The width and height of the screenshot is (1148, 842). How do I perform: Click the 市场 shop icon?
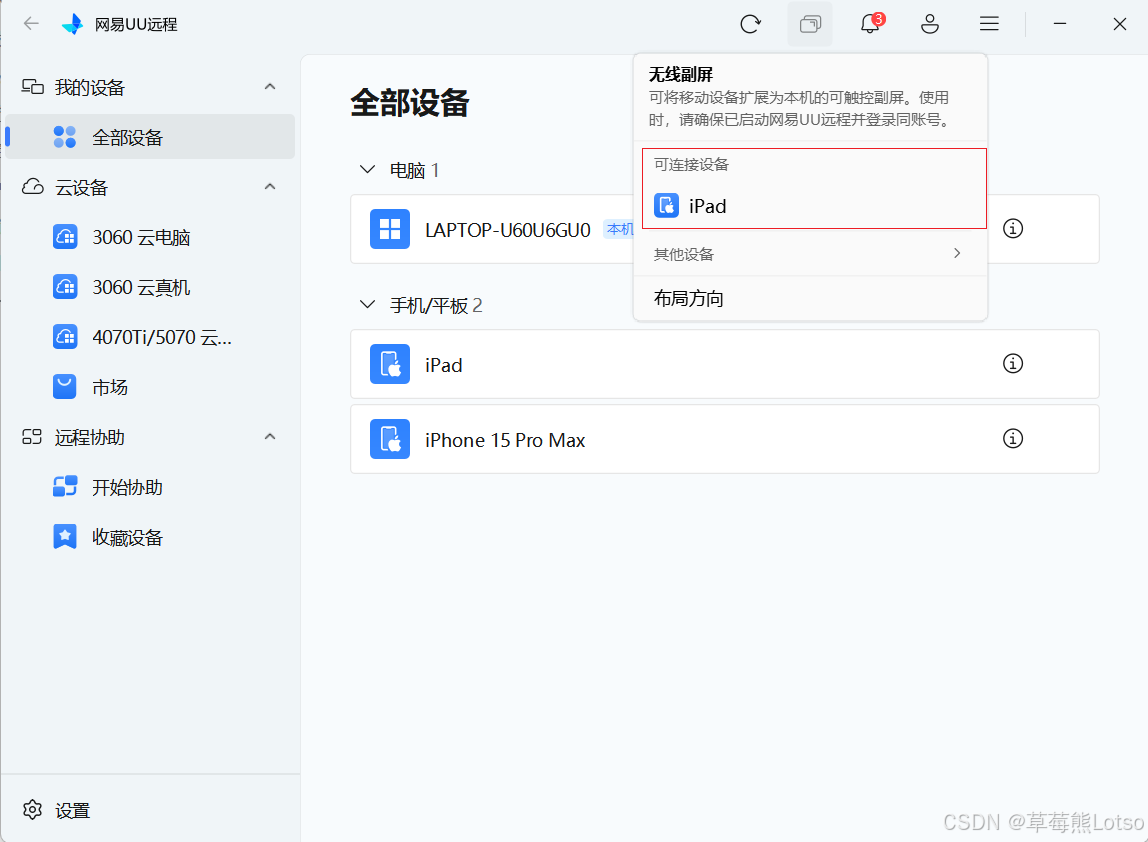pos(64,387)
